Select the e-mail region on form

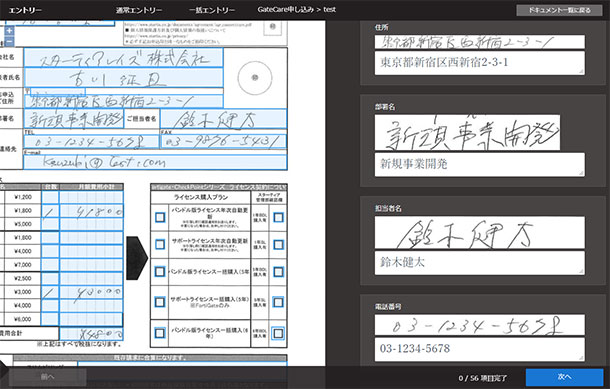[155, 162]
